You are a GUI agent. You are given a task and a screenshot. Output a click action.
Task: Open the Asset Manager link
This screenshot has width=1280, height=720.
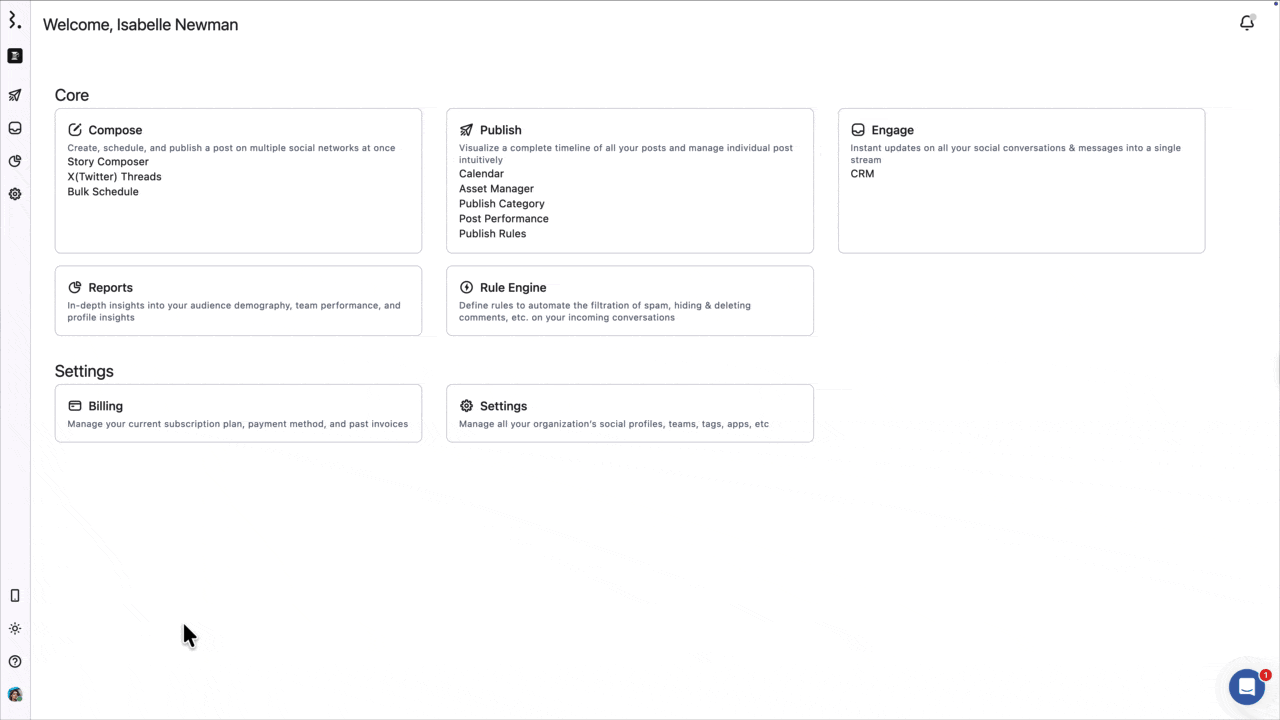[496, 188]
